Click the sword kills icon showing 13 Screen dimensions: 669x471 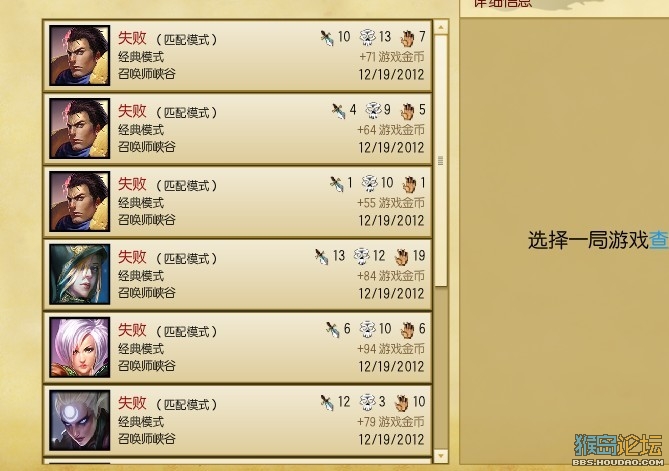point(321,257)
